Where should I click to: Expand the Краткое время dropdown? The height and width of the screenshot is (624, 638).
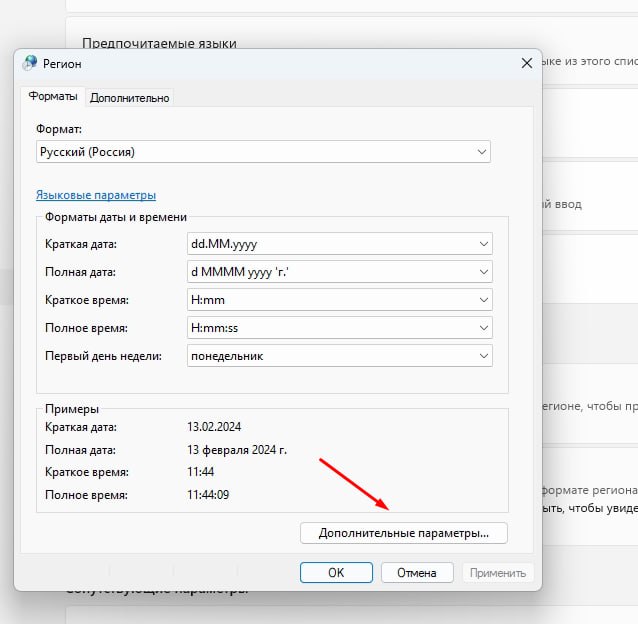[x=340, y=300]
